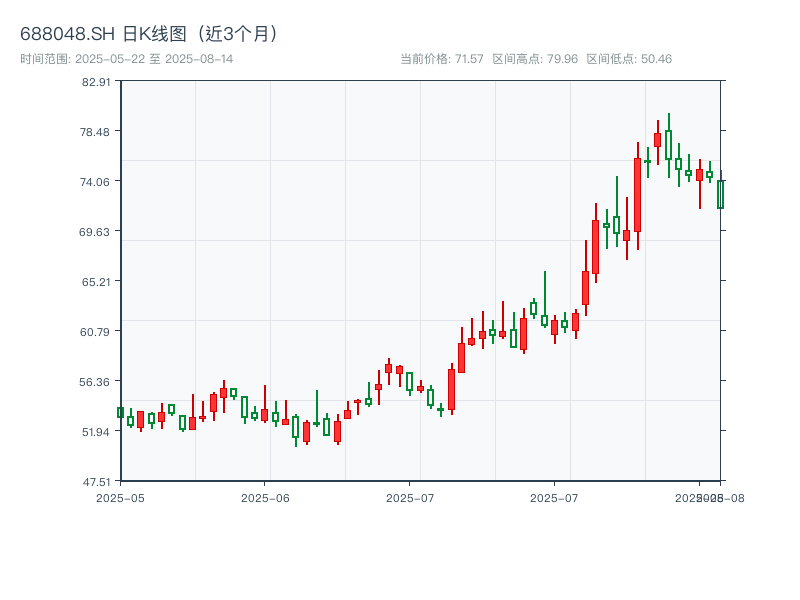This screenshot has width=800, height=600.
Task: Click the 51.94 y-axis value
Action: coord(96,432)
